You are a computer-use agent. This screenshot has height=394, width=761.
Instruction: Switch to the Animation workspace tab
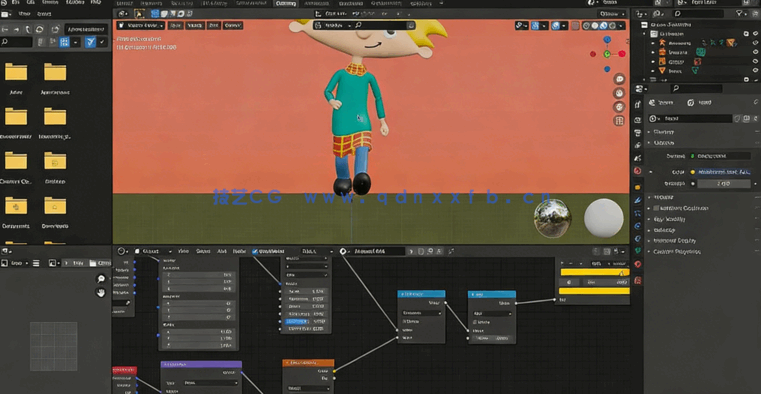tap(316, 3)
